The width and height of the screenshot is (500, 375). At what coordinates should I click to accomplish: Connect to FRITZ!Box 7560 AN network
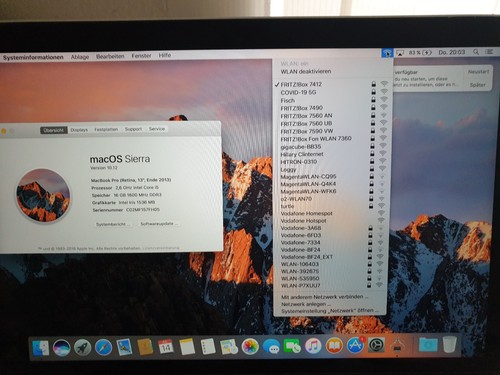click(x=332, y=116)
